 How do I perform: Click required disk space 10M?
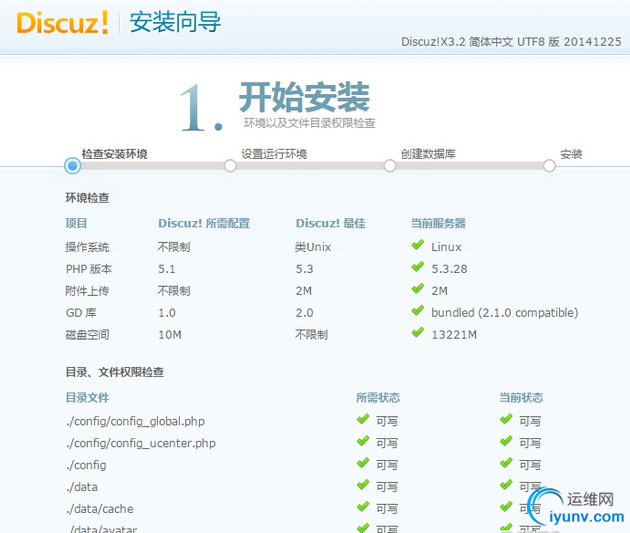coord(170,335)
